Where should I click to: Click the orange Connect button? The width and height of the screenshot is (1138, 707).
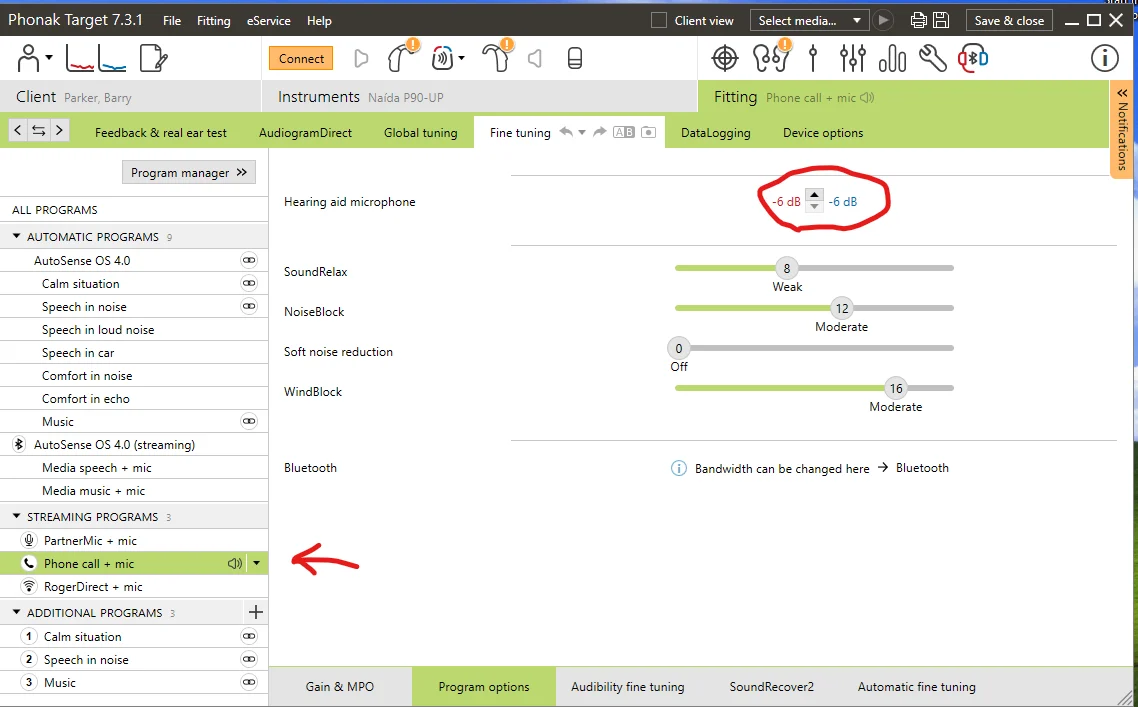click(x=301, y=58)
